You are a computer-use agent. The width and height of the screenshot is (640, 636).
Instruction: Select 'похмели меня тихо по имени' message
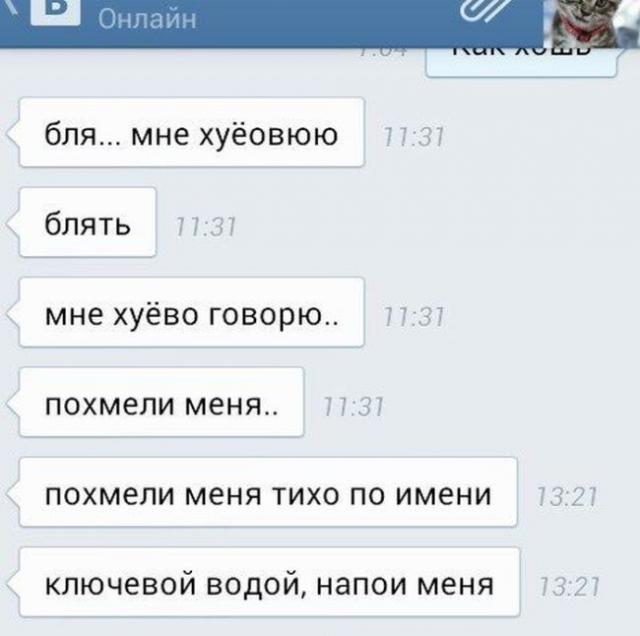click(x=268, y=492)
